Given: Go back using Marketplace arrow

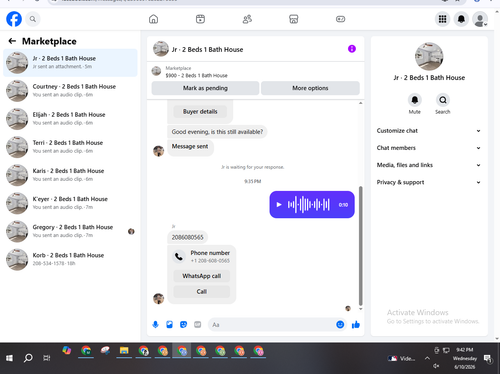Looking at the screenshot, I should point(12,41).
